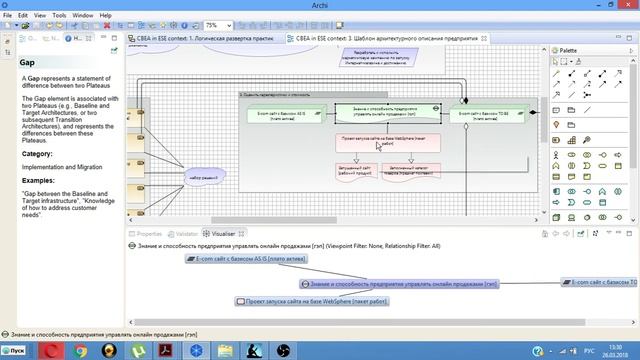The height and width of the screenshot is (360, 640).
Task: Click the Пуск start button
Action: 13,351
